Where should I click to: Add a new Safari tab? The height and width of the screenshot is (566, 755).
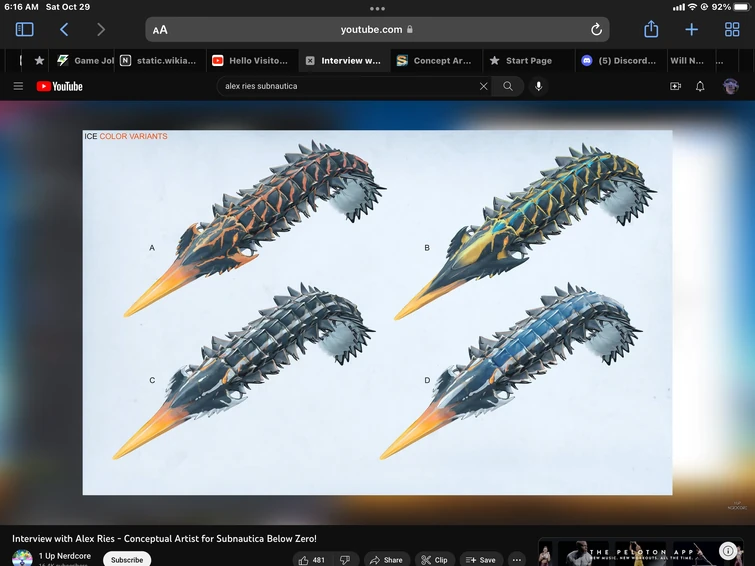(691, 29)
